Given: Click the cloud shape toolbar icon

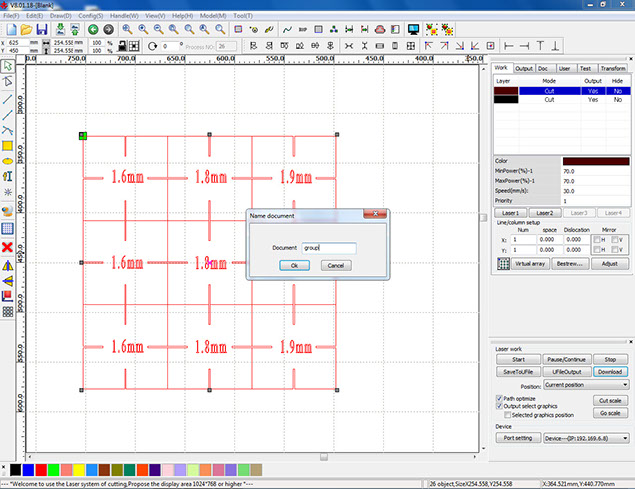Looking at the screenshot, I should click(380, 30).
